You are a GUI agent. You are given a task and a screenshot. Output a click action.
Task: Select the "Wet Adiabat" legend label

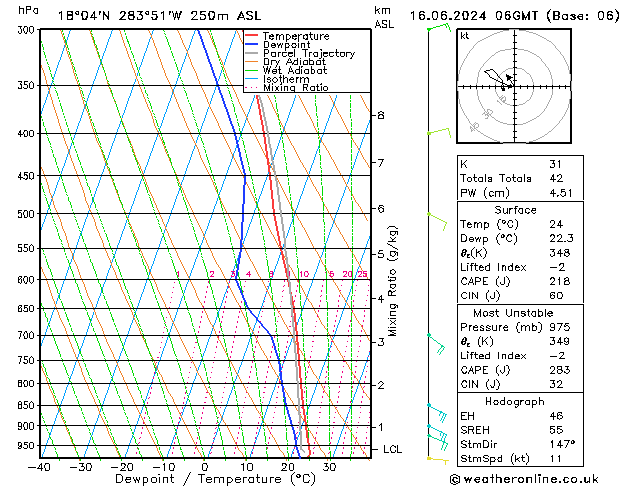tap(295, 70)
